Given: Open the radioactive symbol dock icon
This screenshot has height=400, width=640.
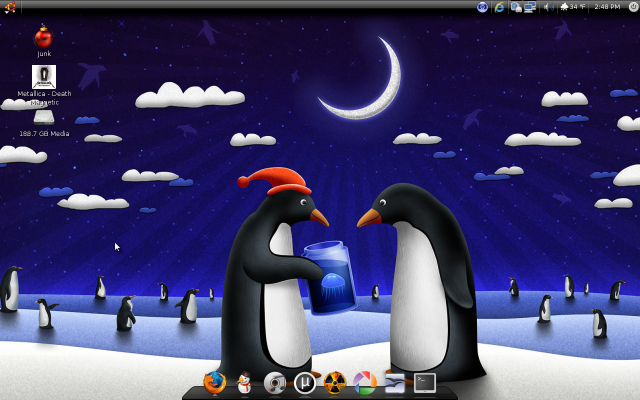Looking at the screenshot, I should [335, 383].
